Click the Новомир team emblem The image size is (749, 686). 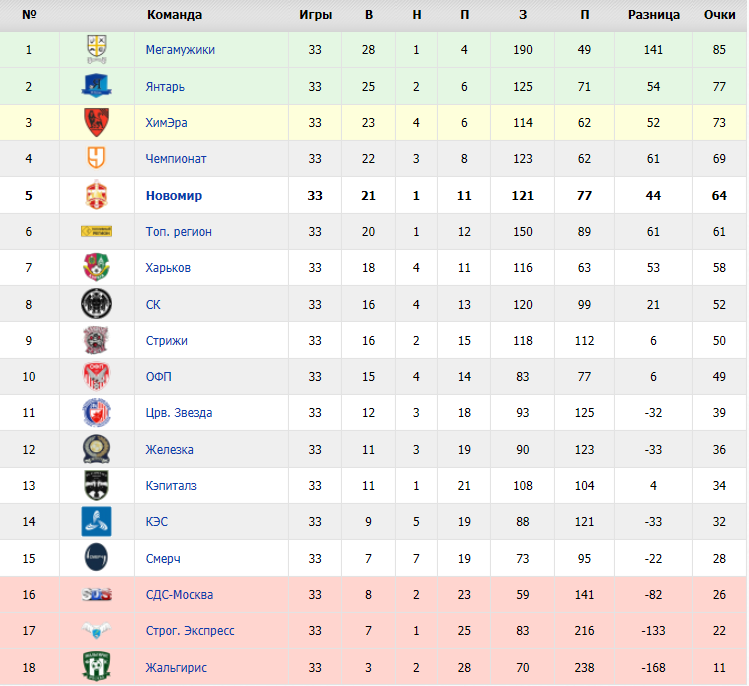tap(96, 195)
